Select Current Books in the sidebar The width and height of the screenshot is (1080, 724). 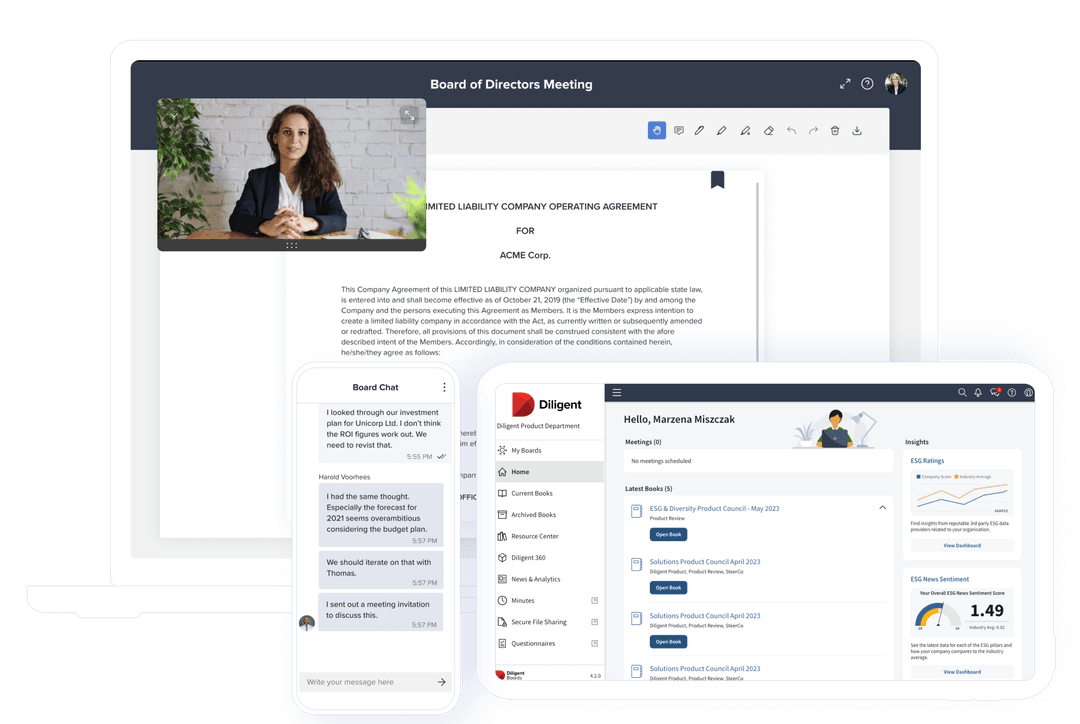pos(533,493)
